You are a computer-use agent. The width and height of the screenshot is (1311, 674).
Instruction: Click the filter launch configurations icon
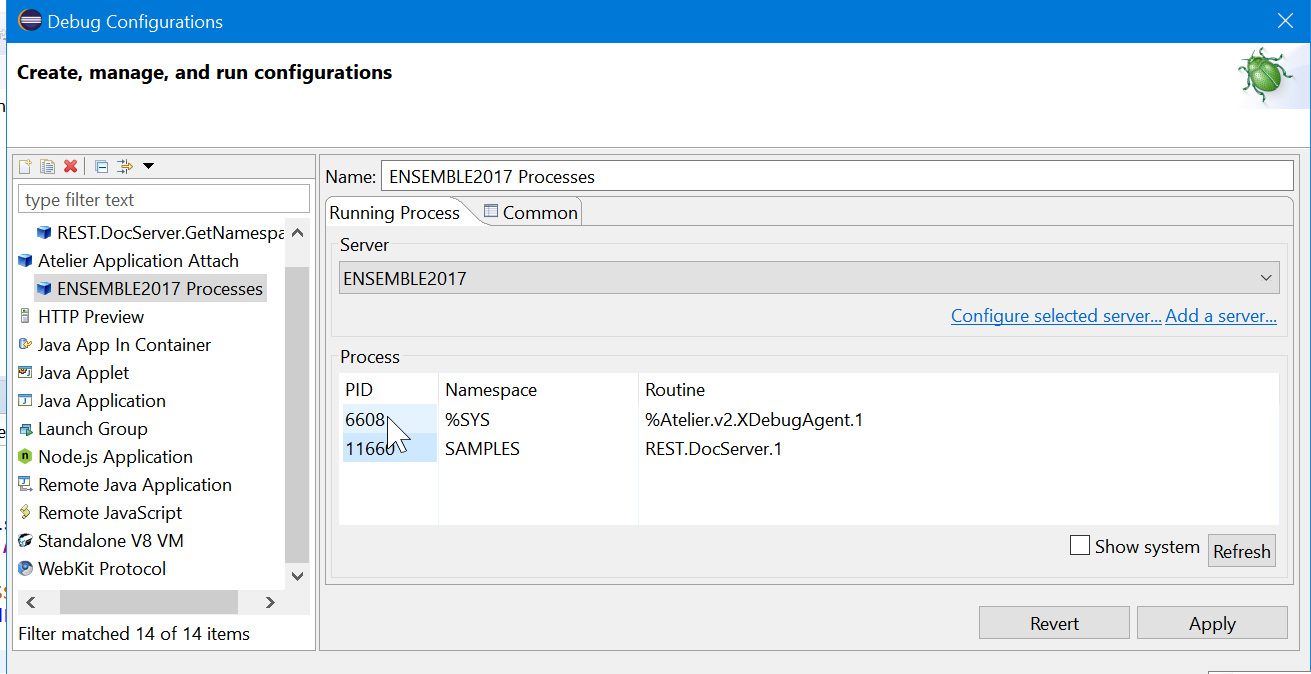125,166
